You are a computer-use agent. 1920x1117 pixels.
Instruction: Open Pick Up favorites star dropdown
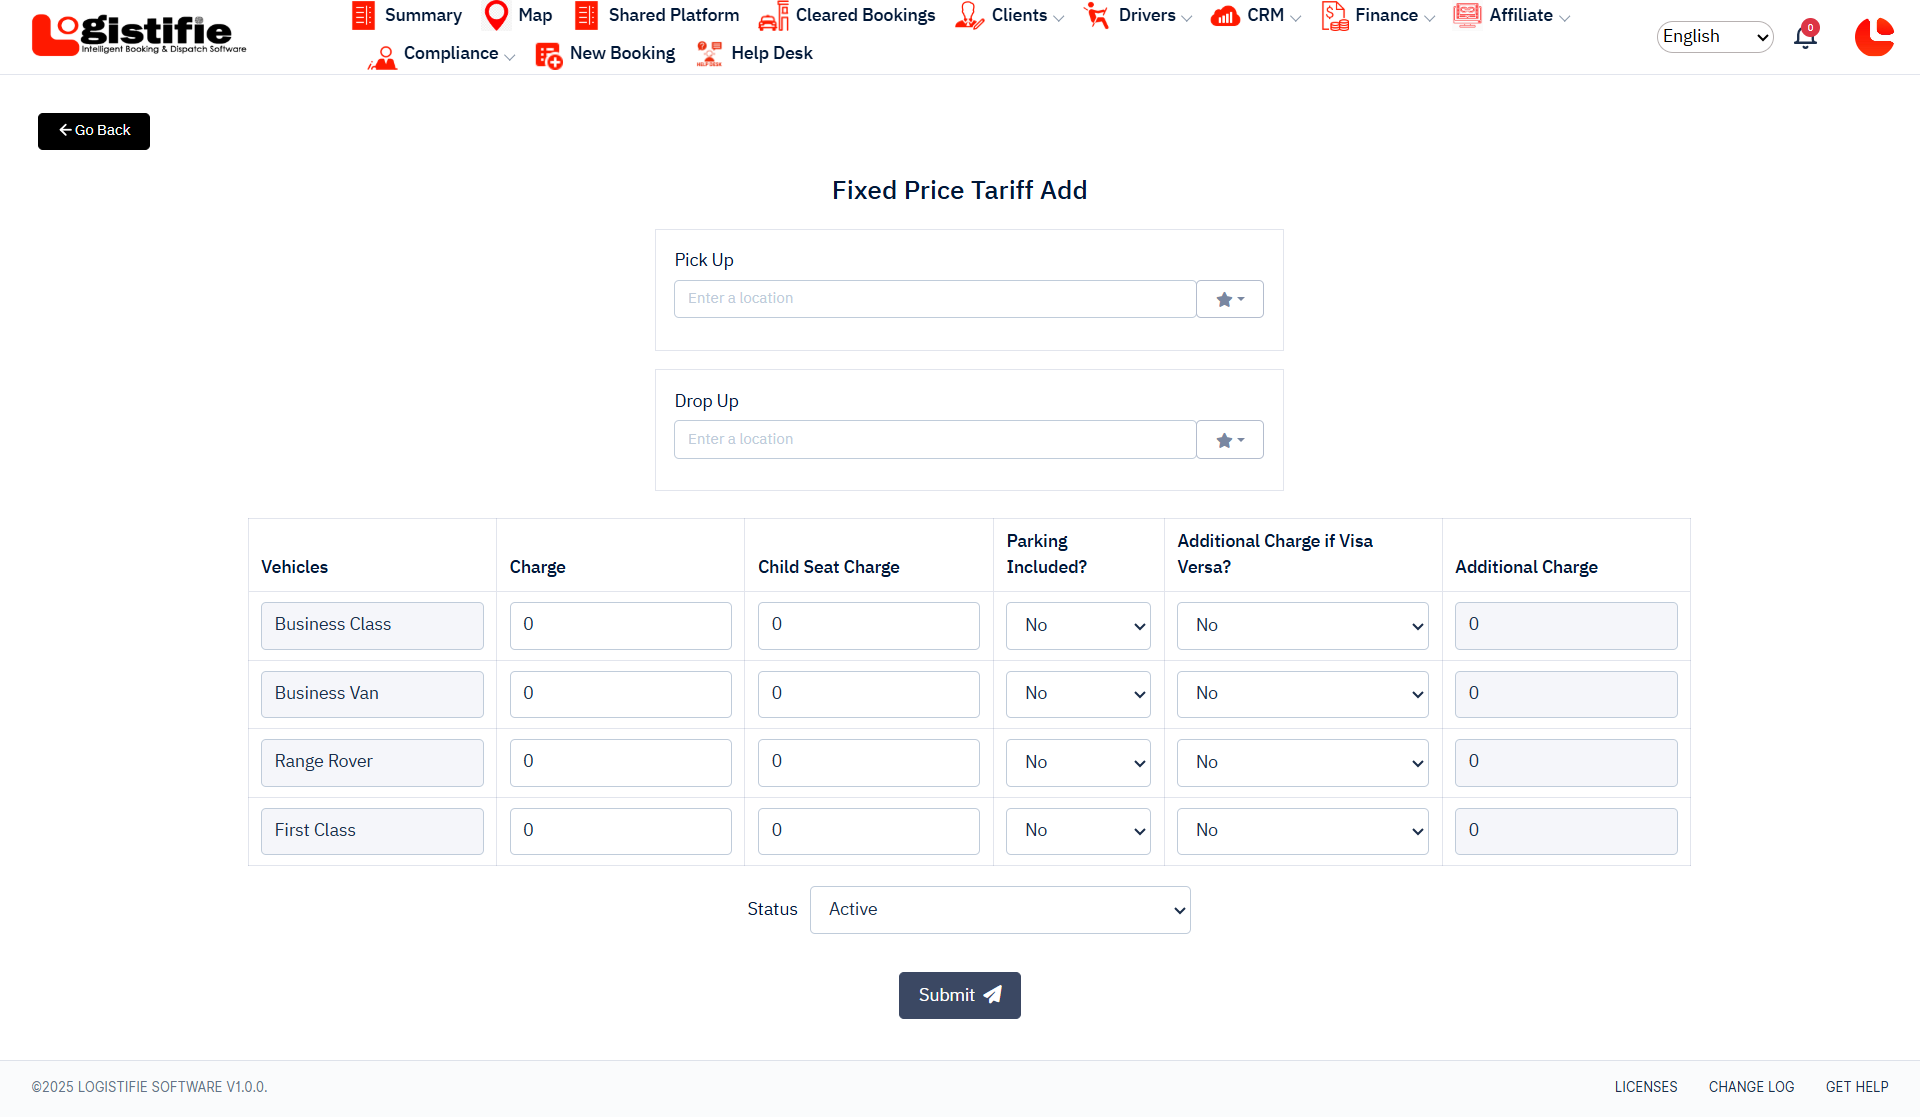tap(1230, 299)
